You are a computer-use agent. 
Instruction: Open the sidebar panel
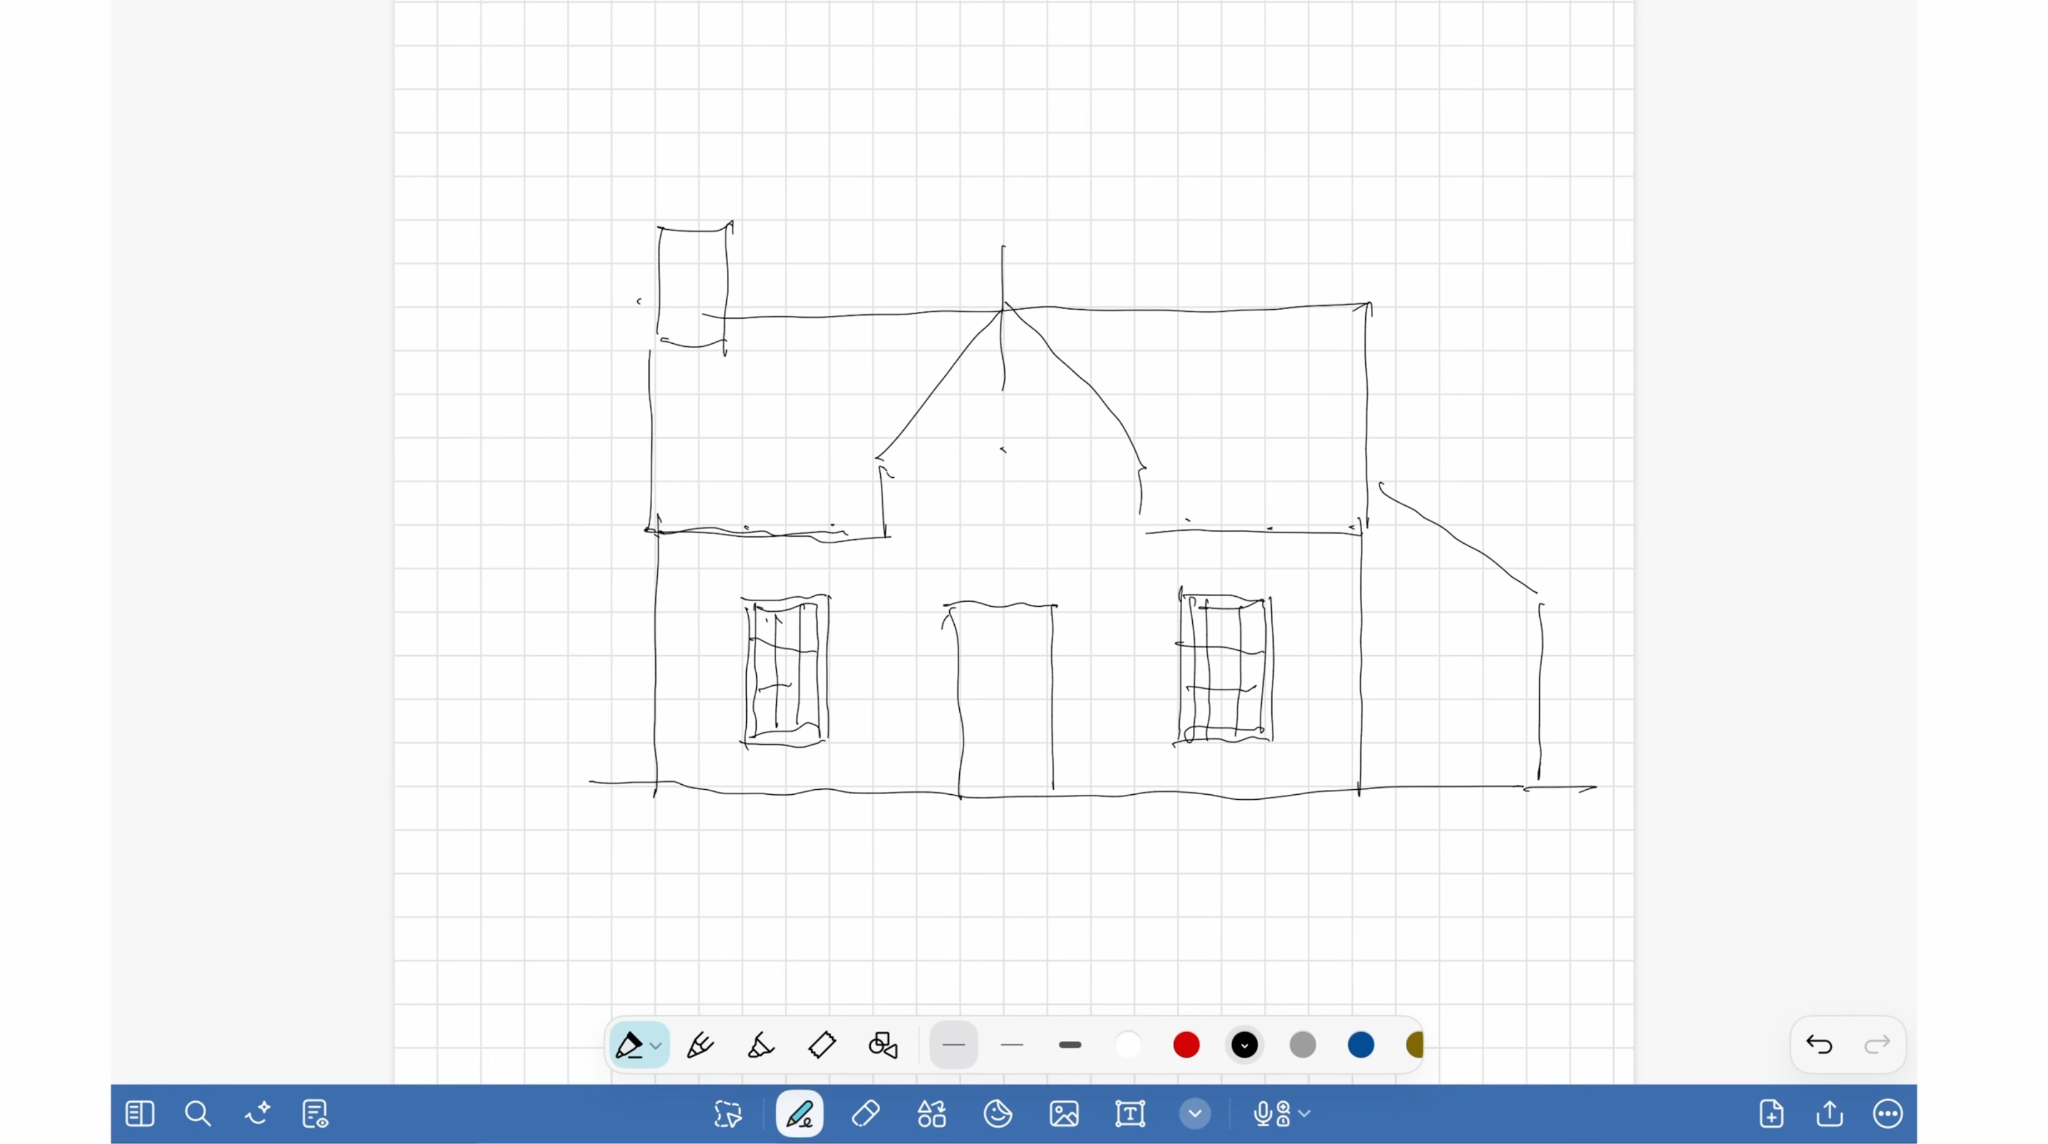[x=140, y=1114]
